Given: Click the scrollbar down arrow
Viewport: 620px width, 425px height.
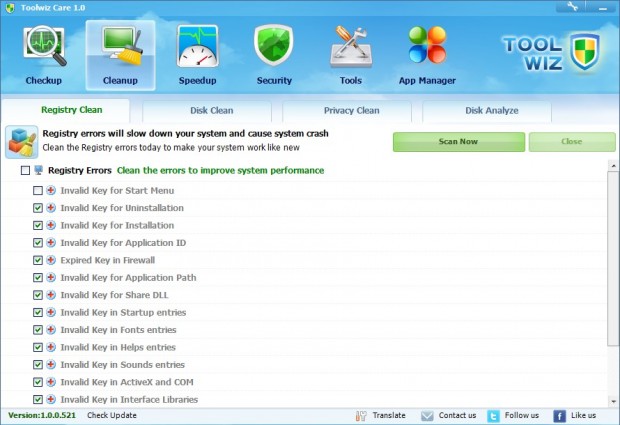Looking at the screenshot, I should tap(613, 402).
